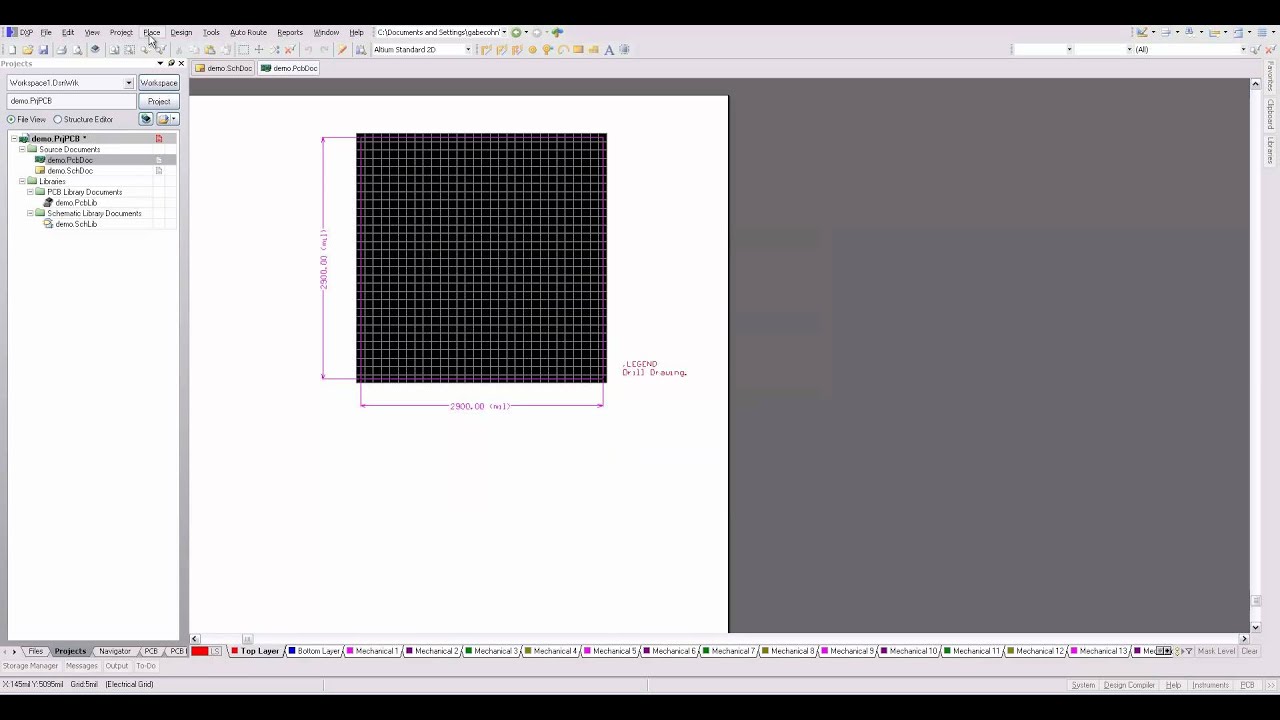1280x720 pixels.
Task: Click the refresh project icon in Projects panel
Action: point(146,119)
